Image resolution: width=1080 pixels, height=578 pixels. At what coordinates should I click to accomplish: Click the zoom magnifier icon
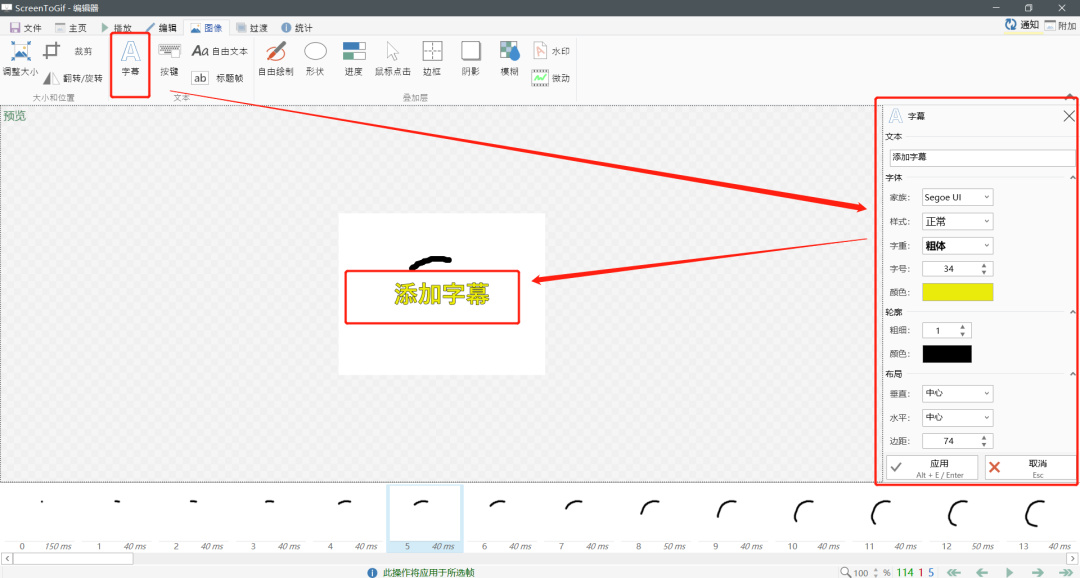[x=845, y=572]
